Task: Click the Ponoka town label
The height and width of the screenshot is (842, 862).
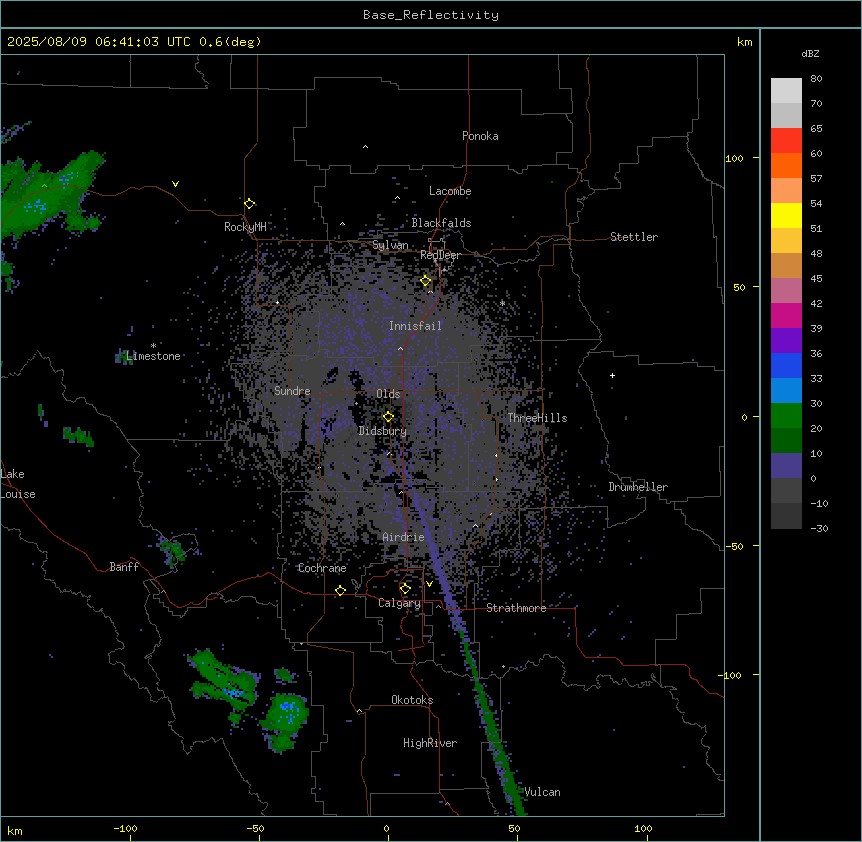Action: tap(480, 136)
